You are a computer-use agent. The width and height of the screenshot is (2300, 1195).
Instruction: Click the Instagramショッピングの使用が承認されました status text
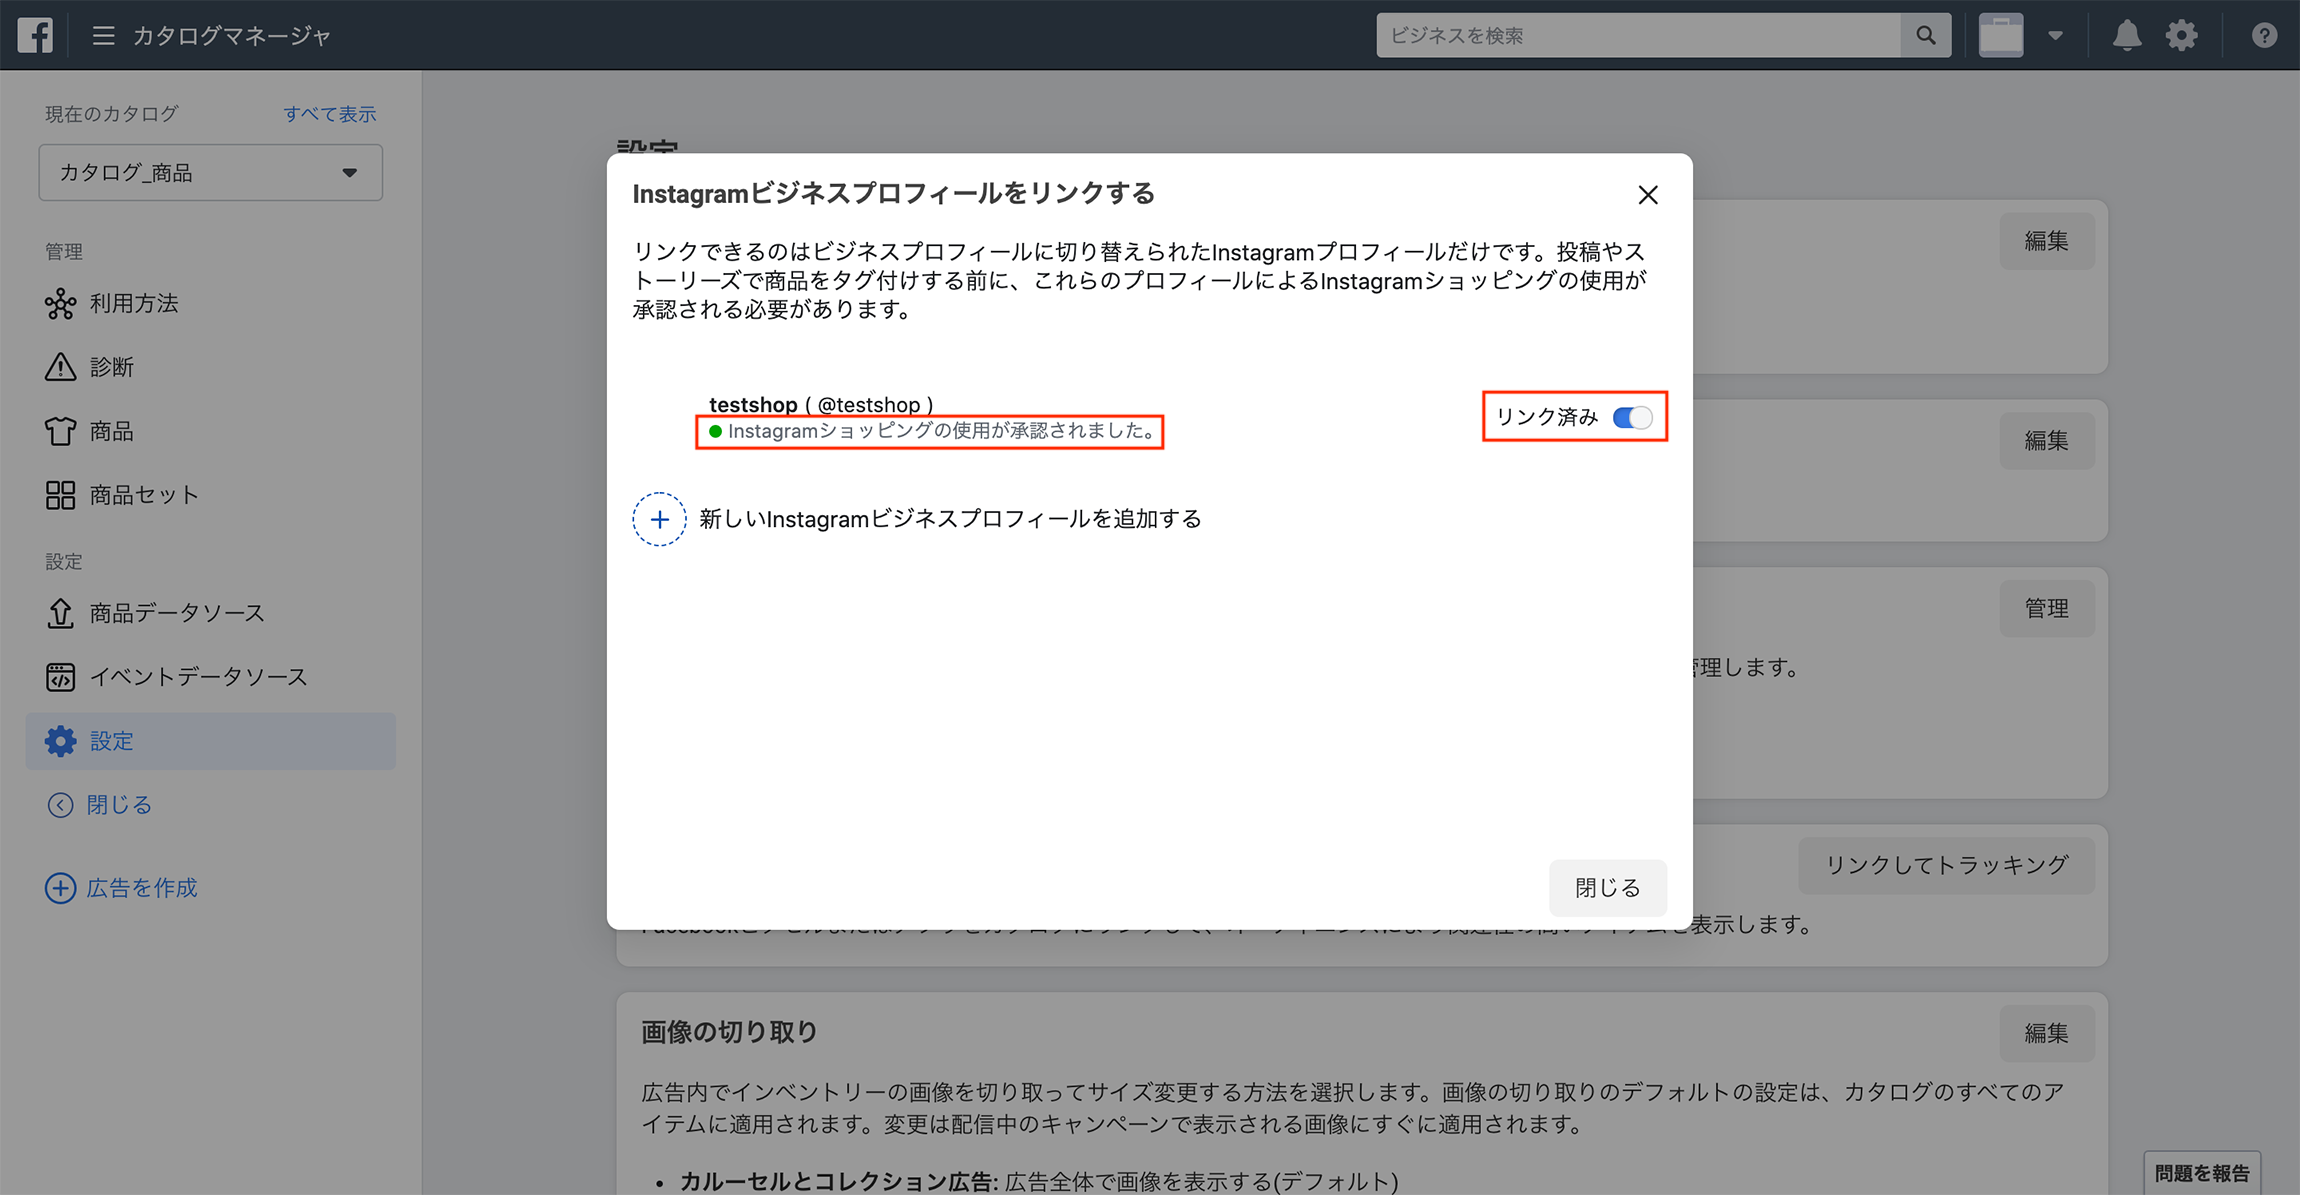coord(943,431)
